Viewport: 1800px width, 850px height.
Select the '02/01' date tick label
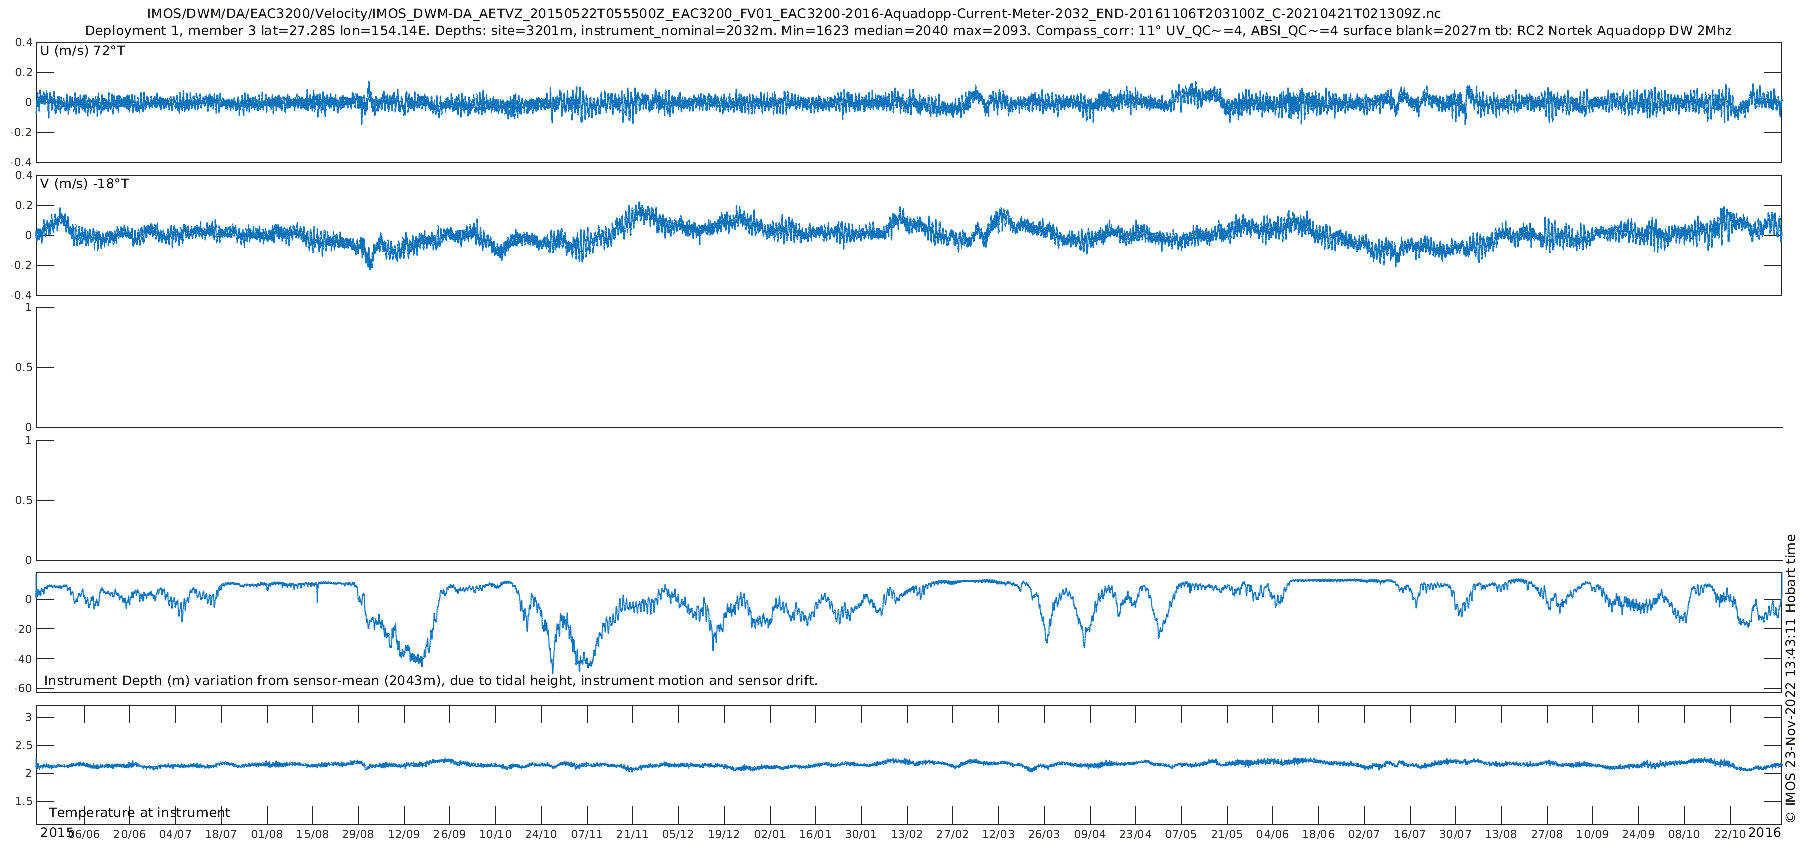click(770, 834)
